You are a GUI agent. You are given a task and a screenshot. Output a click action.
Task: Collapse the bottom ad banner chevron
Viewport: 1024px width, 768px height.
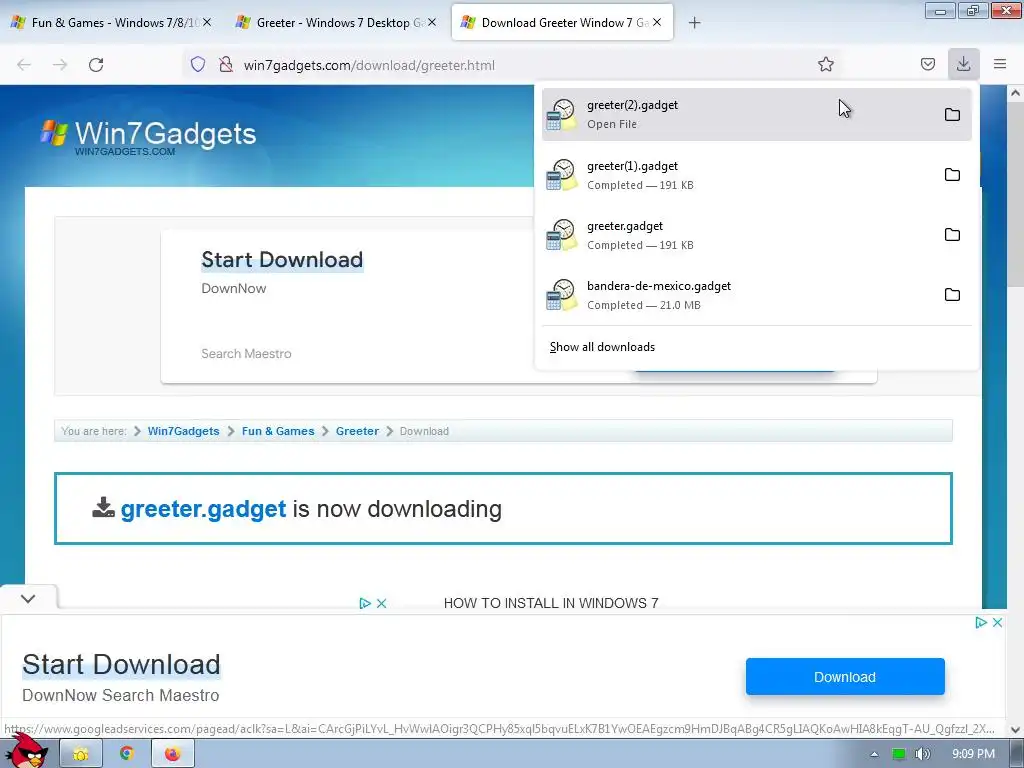(28, 598)
